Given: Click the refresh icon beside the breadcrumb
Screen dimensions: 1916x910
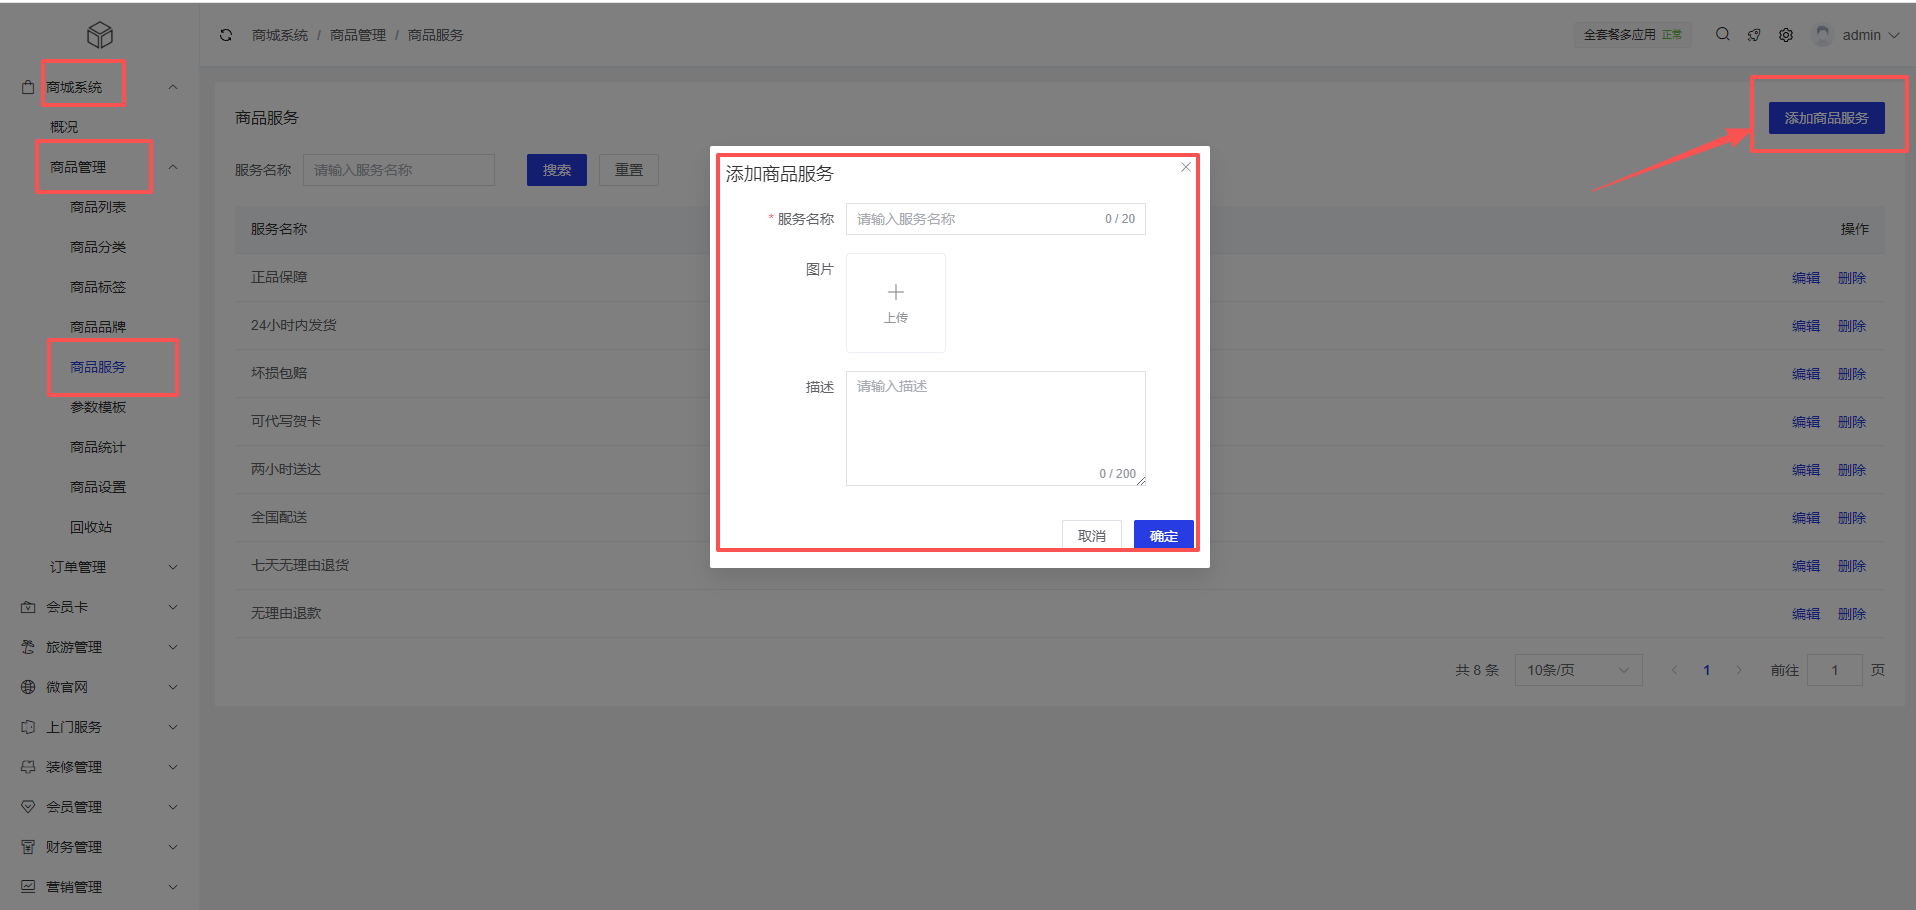Looking at the screenshot, I should [x=226, y=35].
